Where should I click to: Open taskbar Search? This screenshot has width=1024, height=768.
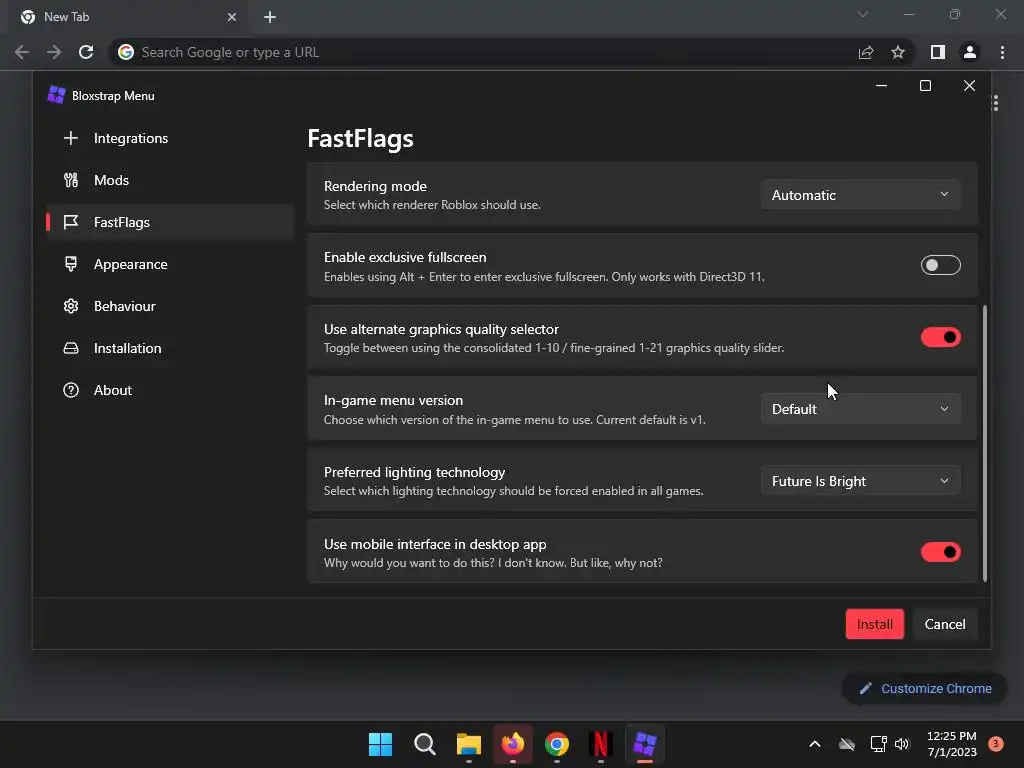tap(424, 744)
